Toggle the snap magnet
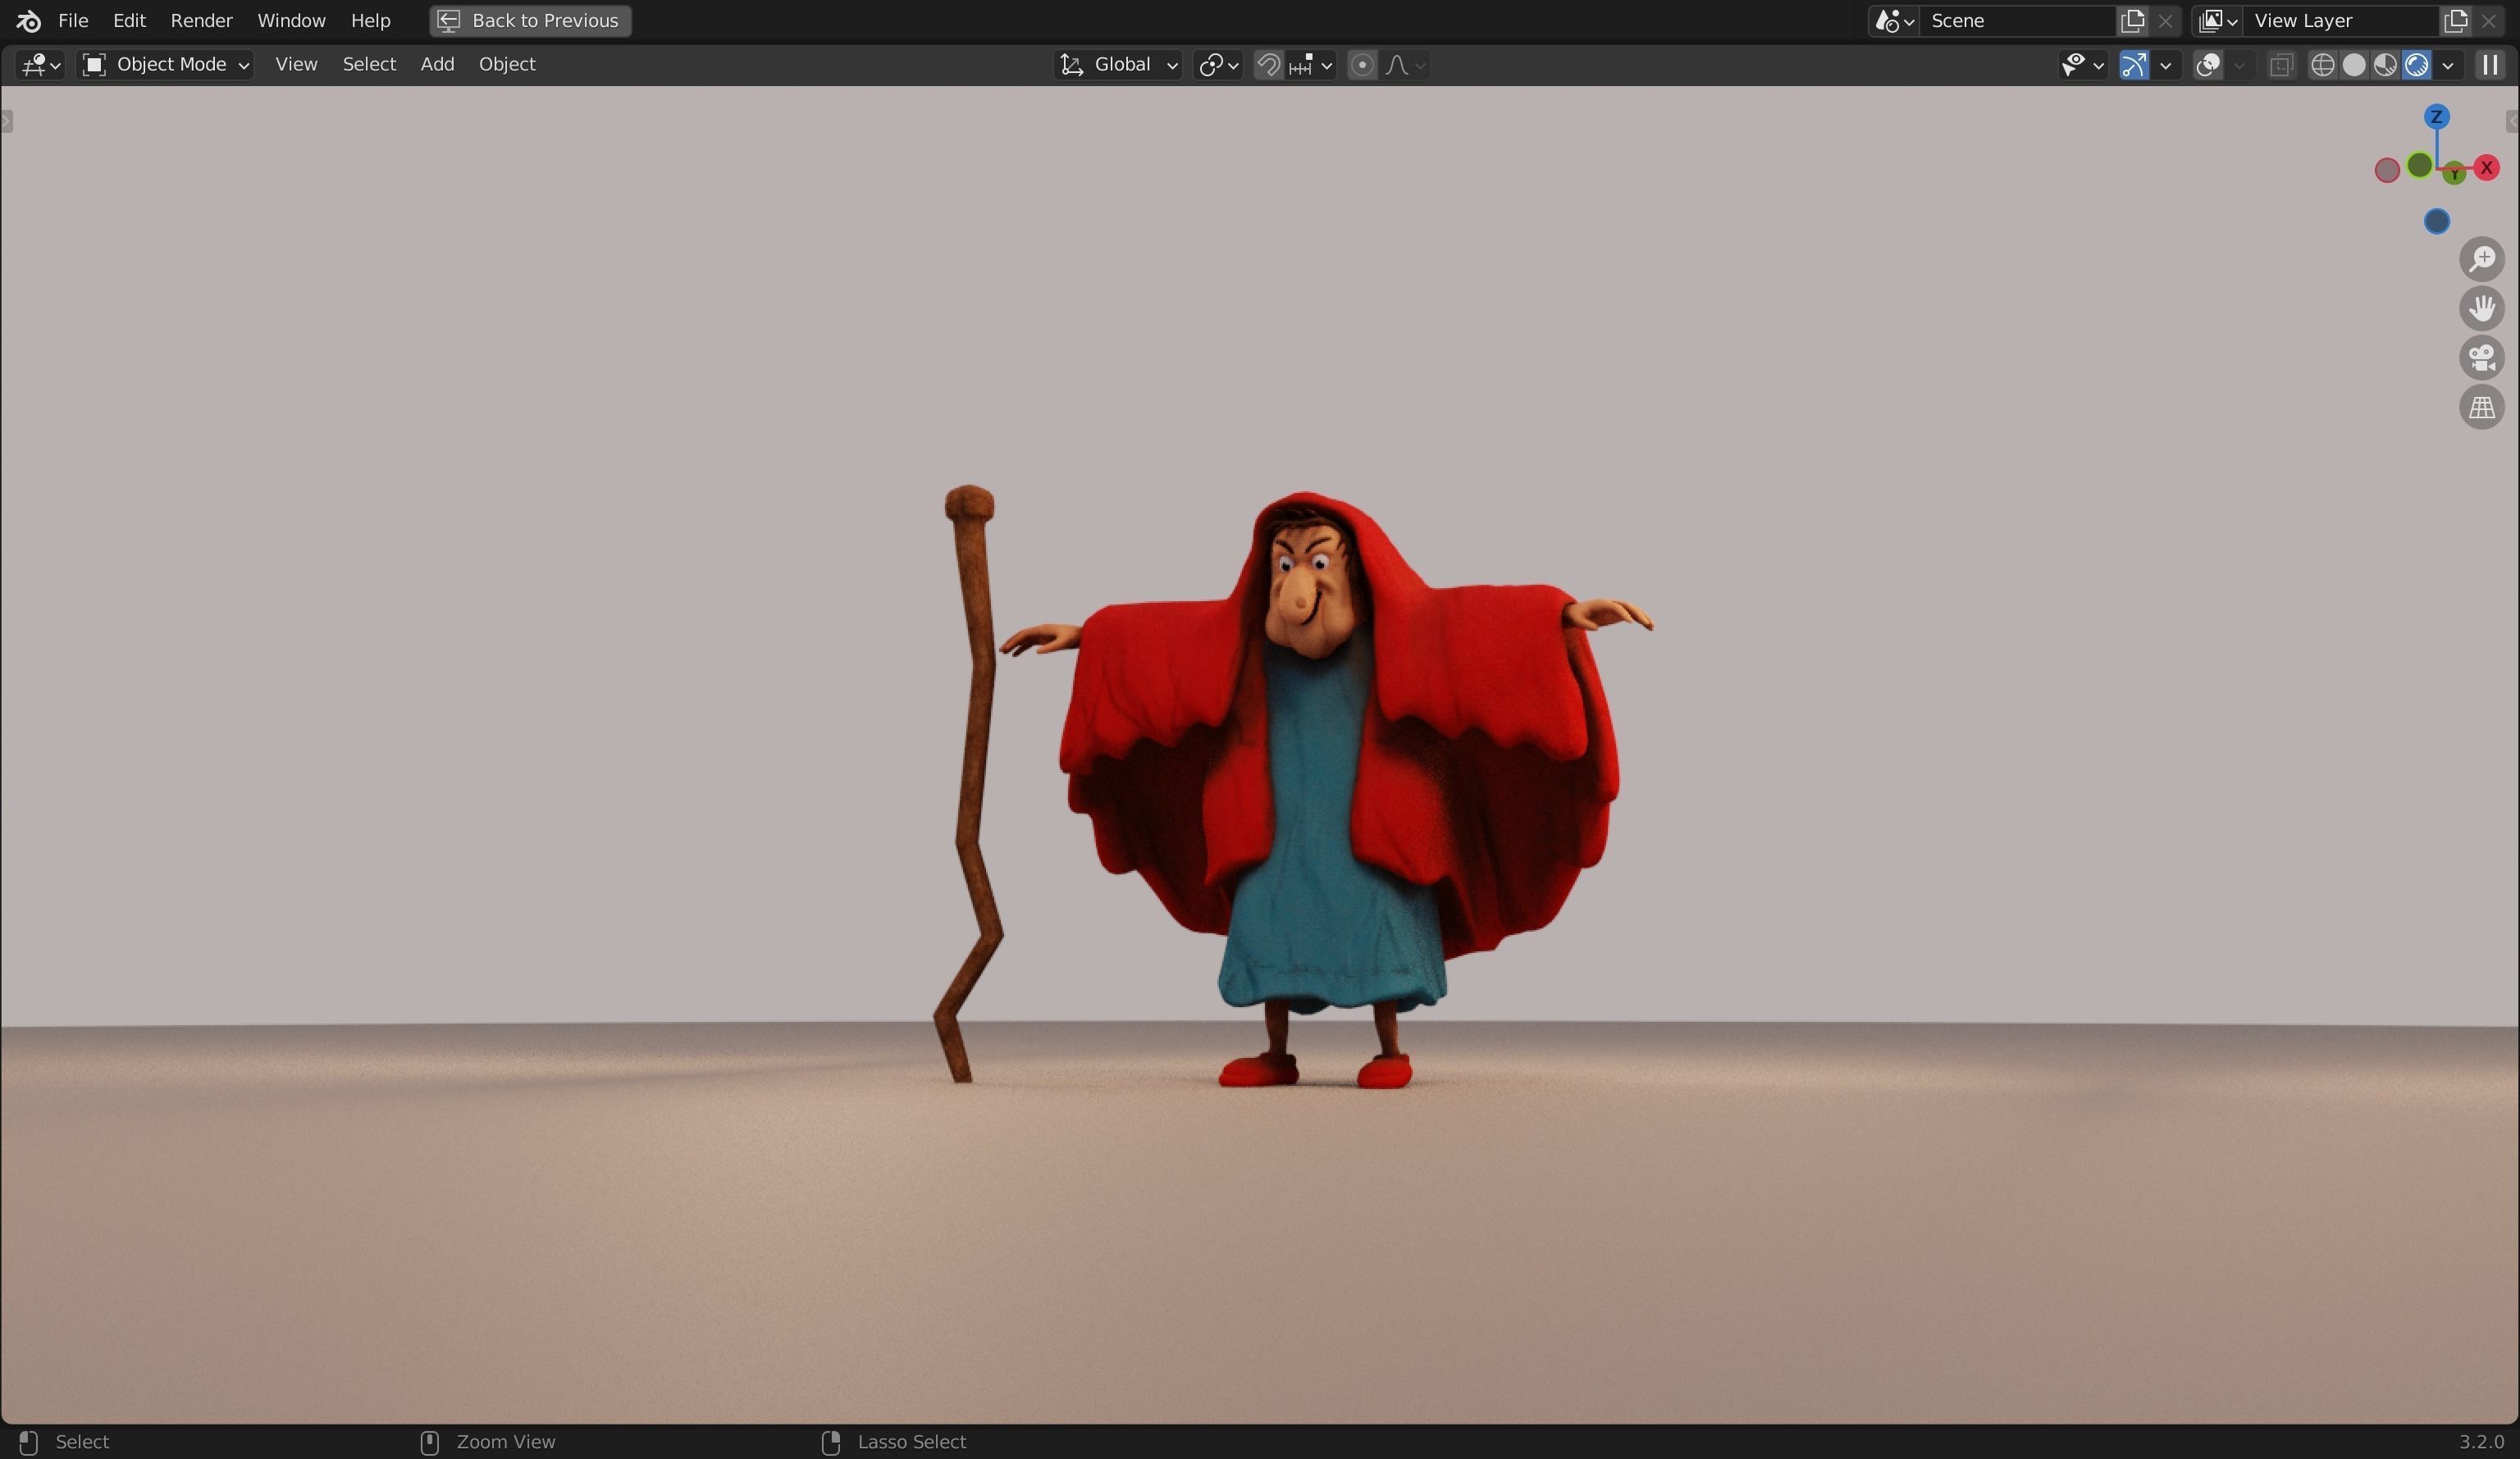The width and height of the screenshot is (2520, 1459). coord(1268,65)
